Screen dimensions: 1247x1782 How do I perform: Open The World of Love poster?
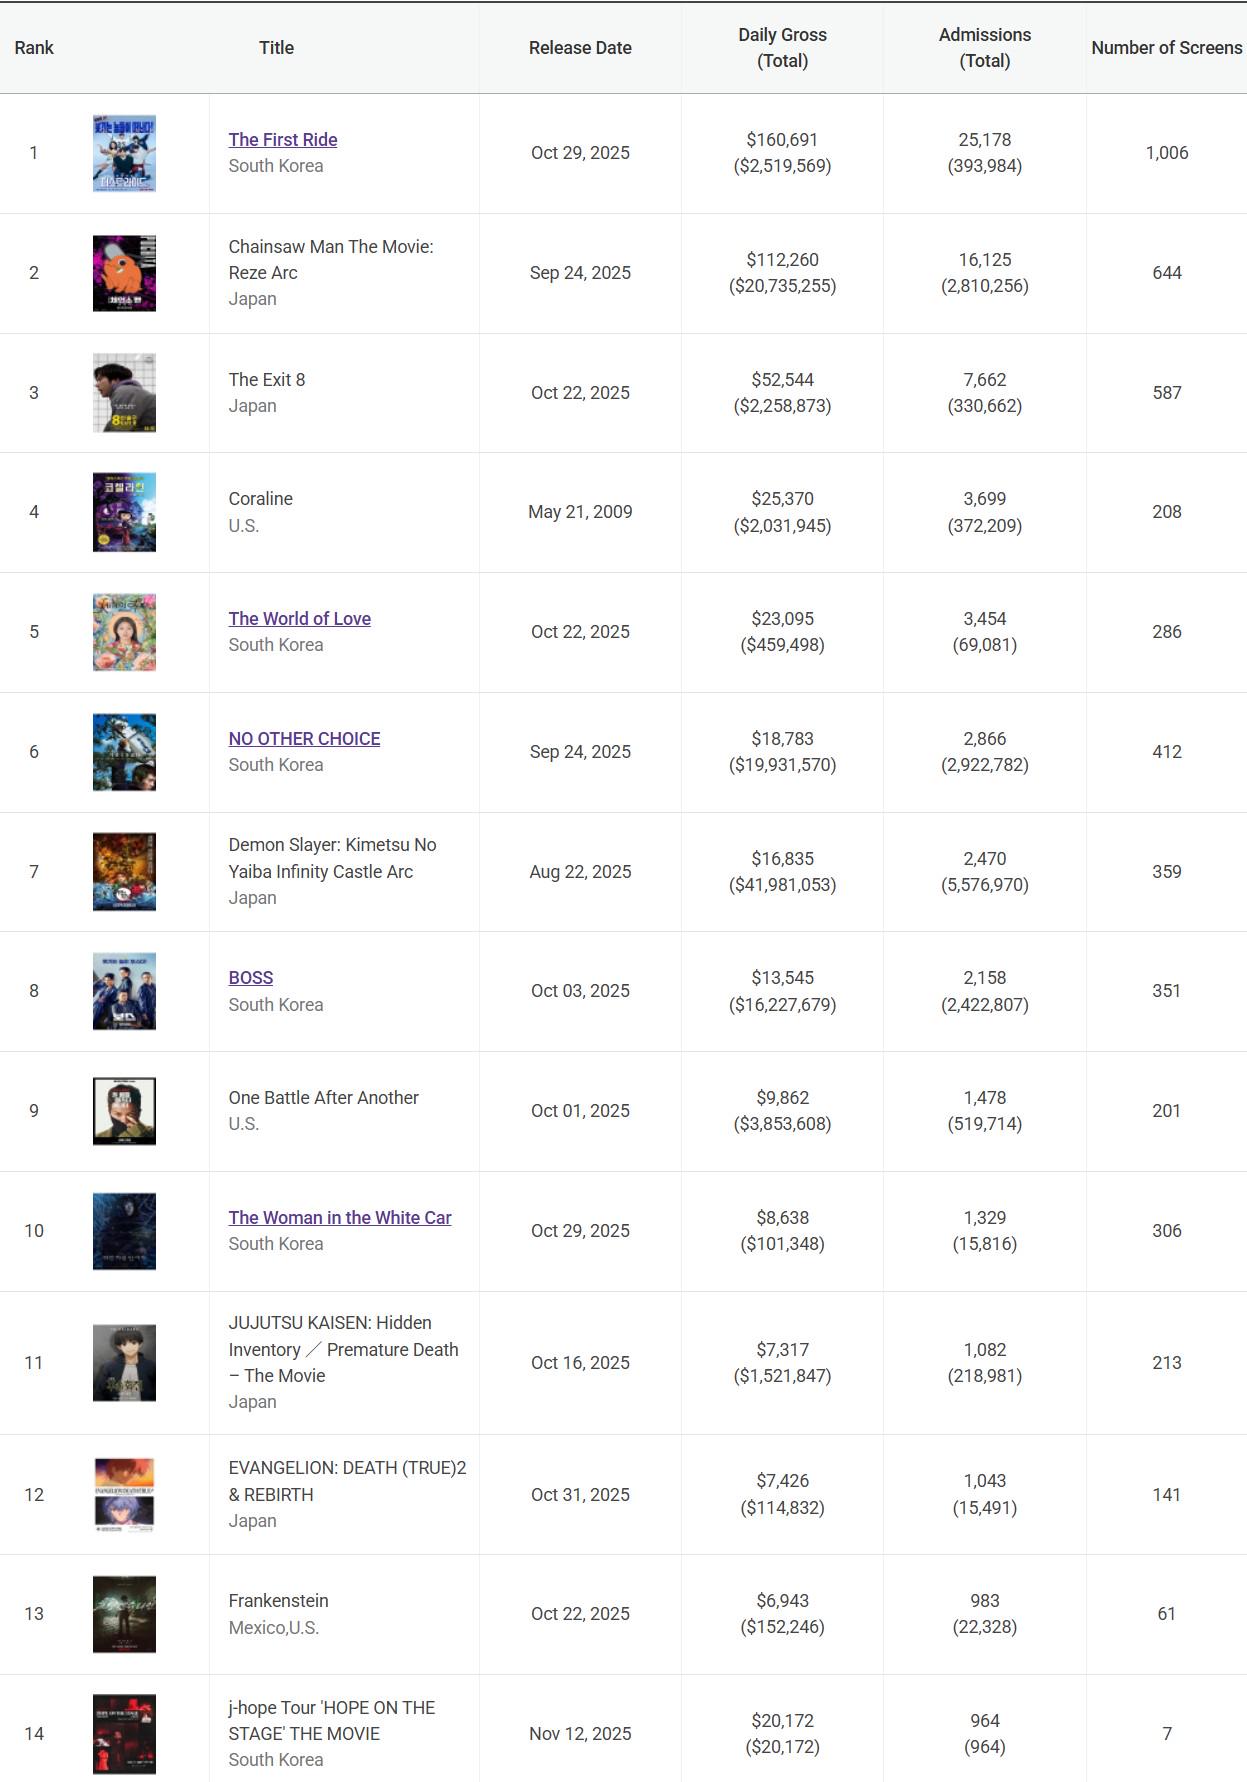[124, 632]
